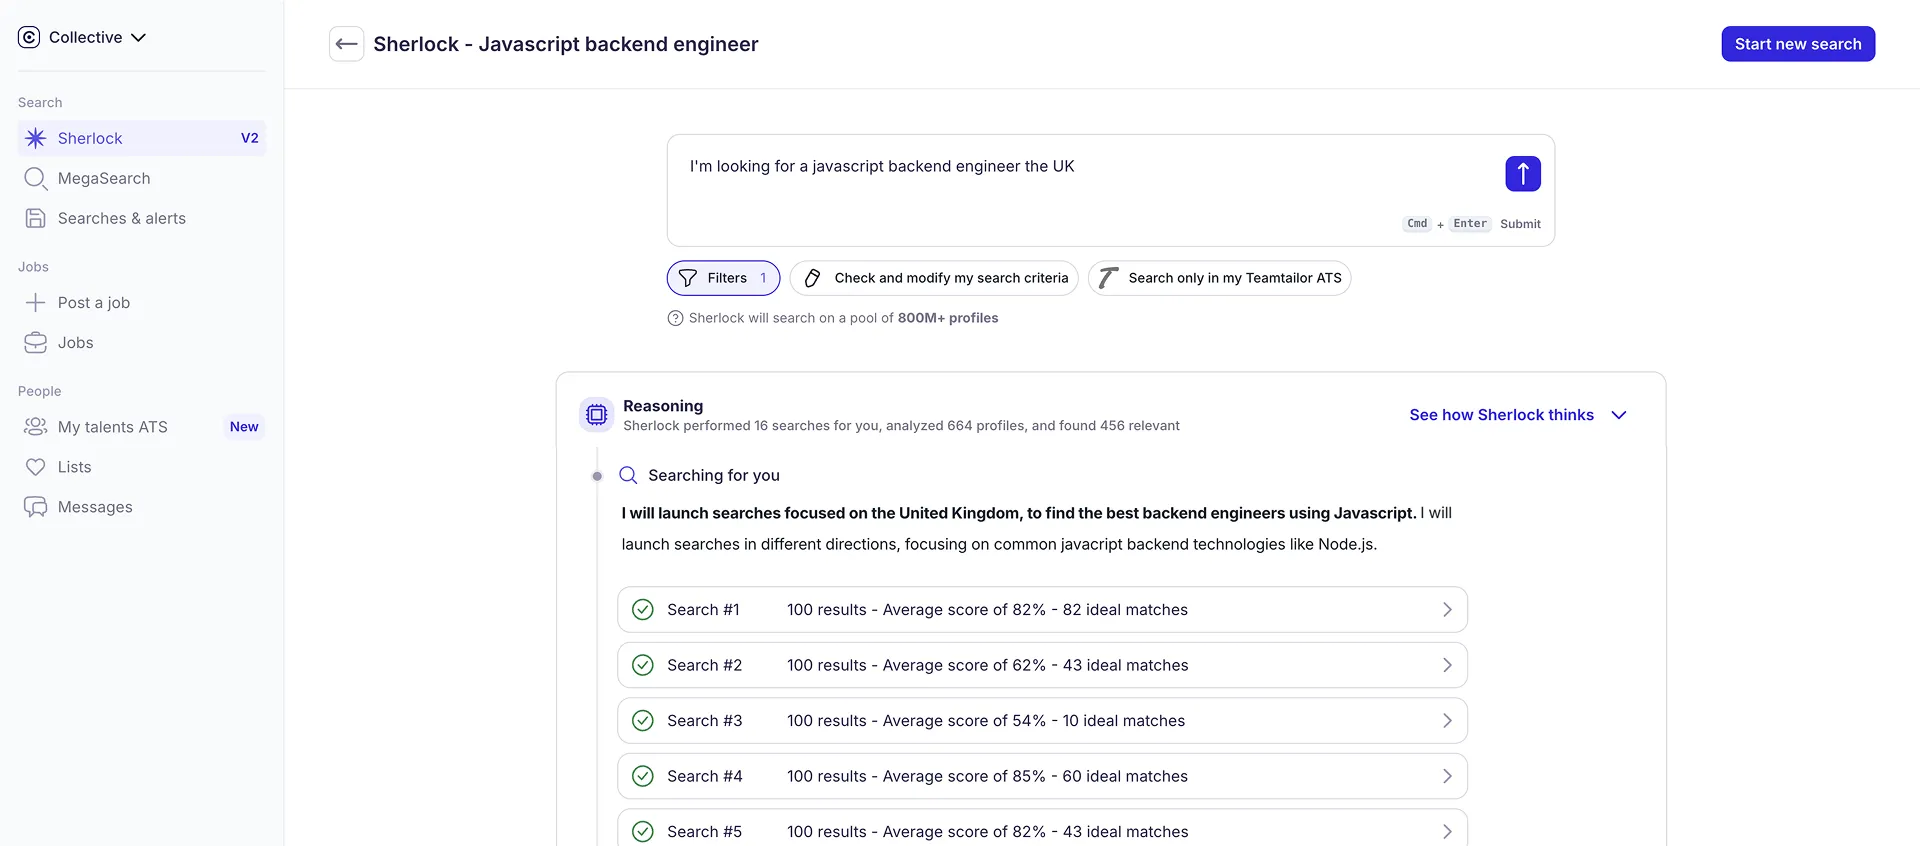This screenshot has height=846, width=1920.
Task: Expand Search #1 row chevron
Action: tap(1447, 610)
